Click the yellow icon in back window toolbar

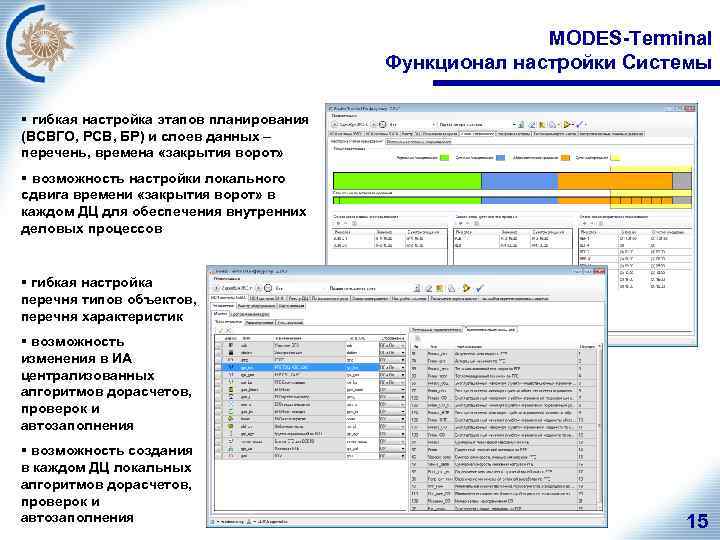click(542, 124)
